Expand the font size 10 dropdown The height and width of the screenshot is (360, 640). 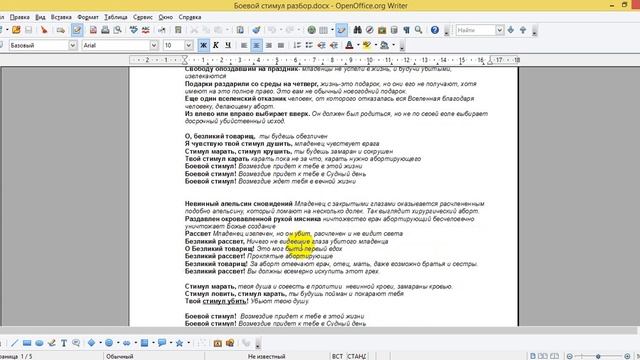(x=188, y=45)
